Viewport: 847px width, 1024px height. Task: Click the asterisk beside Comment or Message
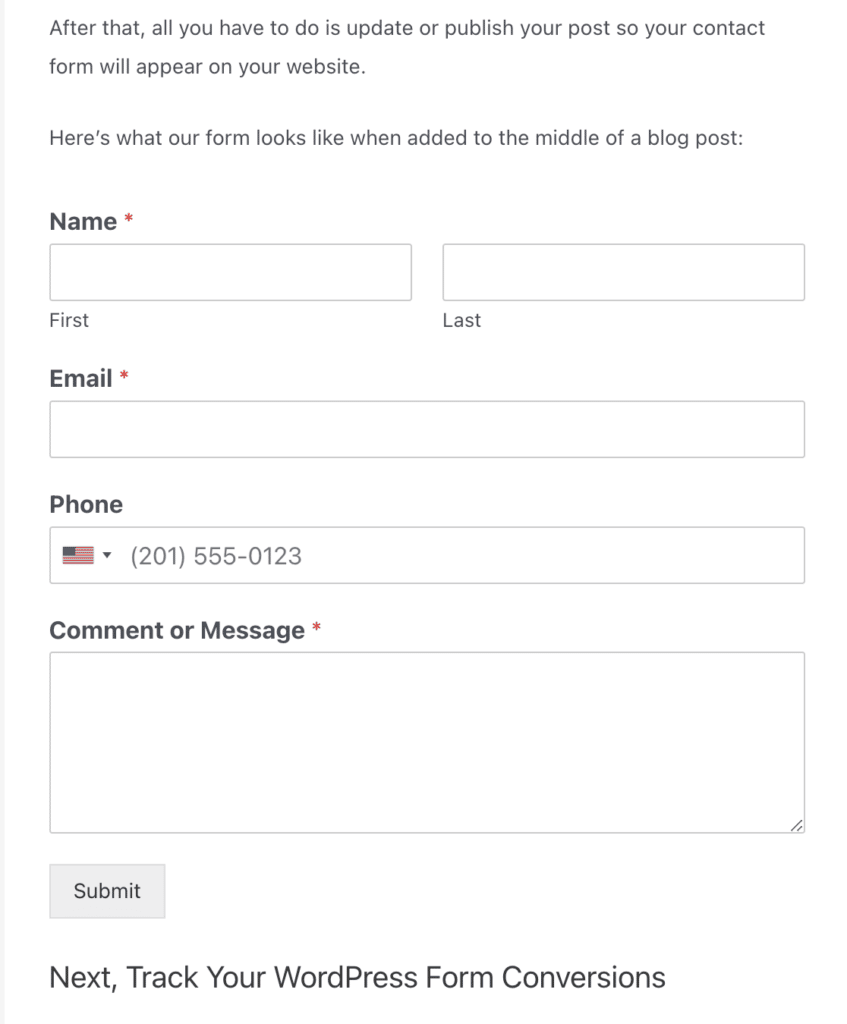pyautogui.click(x=316, y=627)
